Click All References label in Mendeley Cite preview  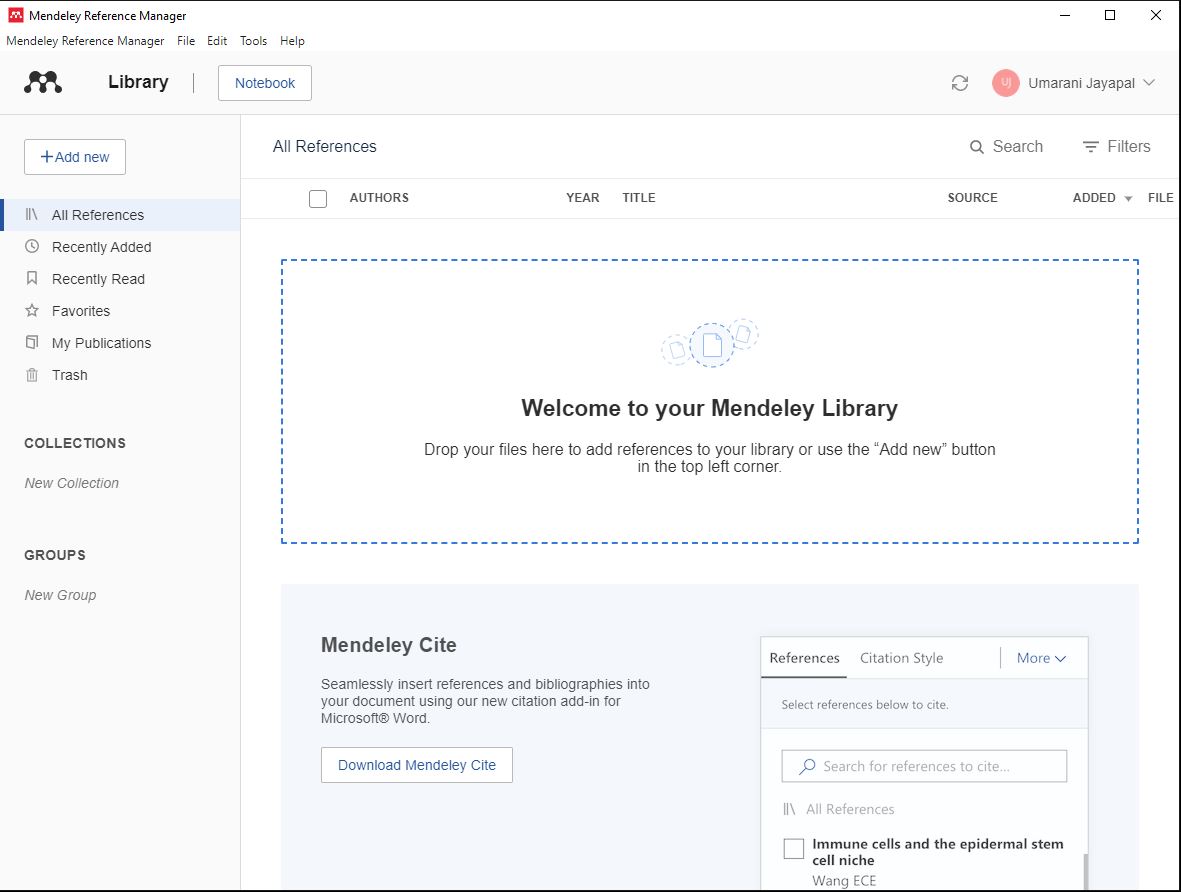pyautogui.click(x=850, y=809)
